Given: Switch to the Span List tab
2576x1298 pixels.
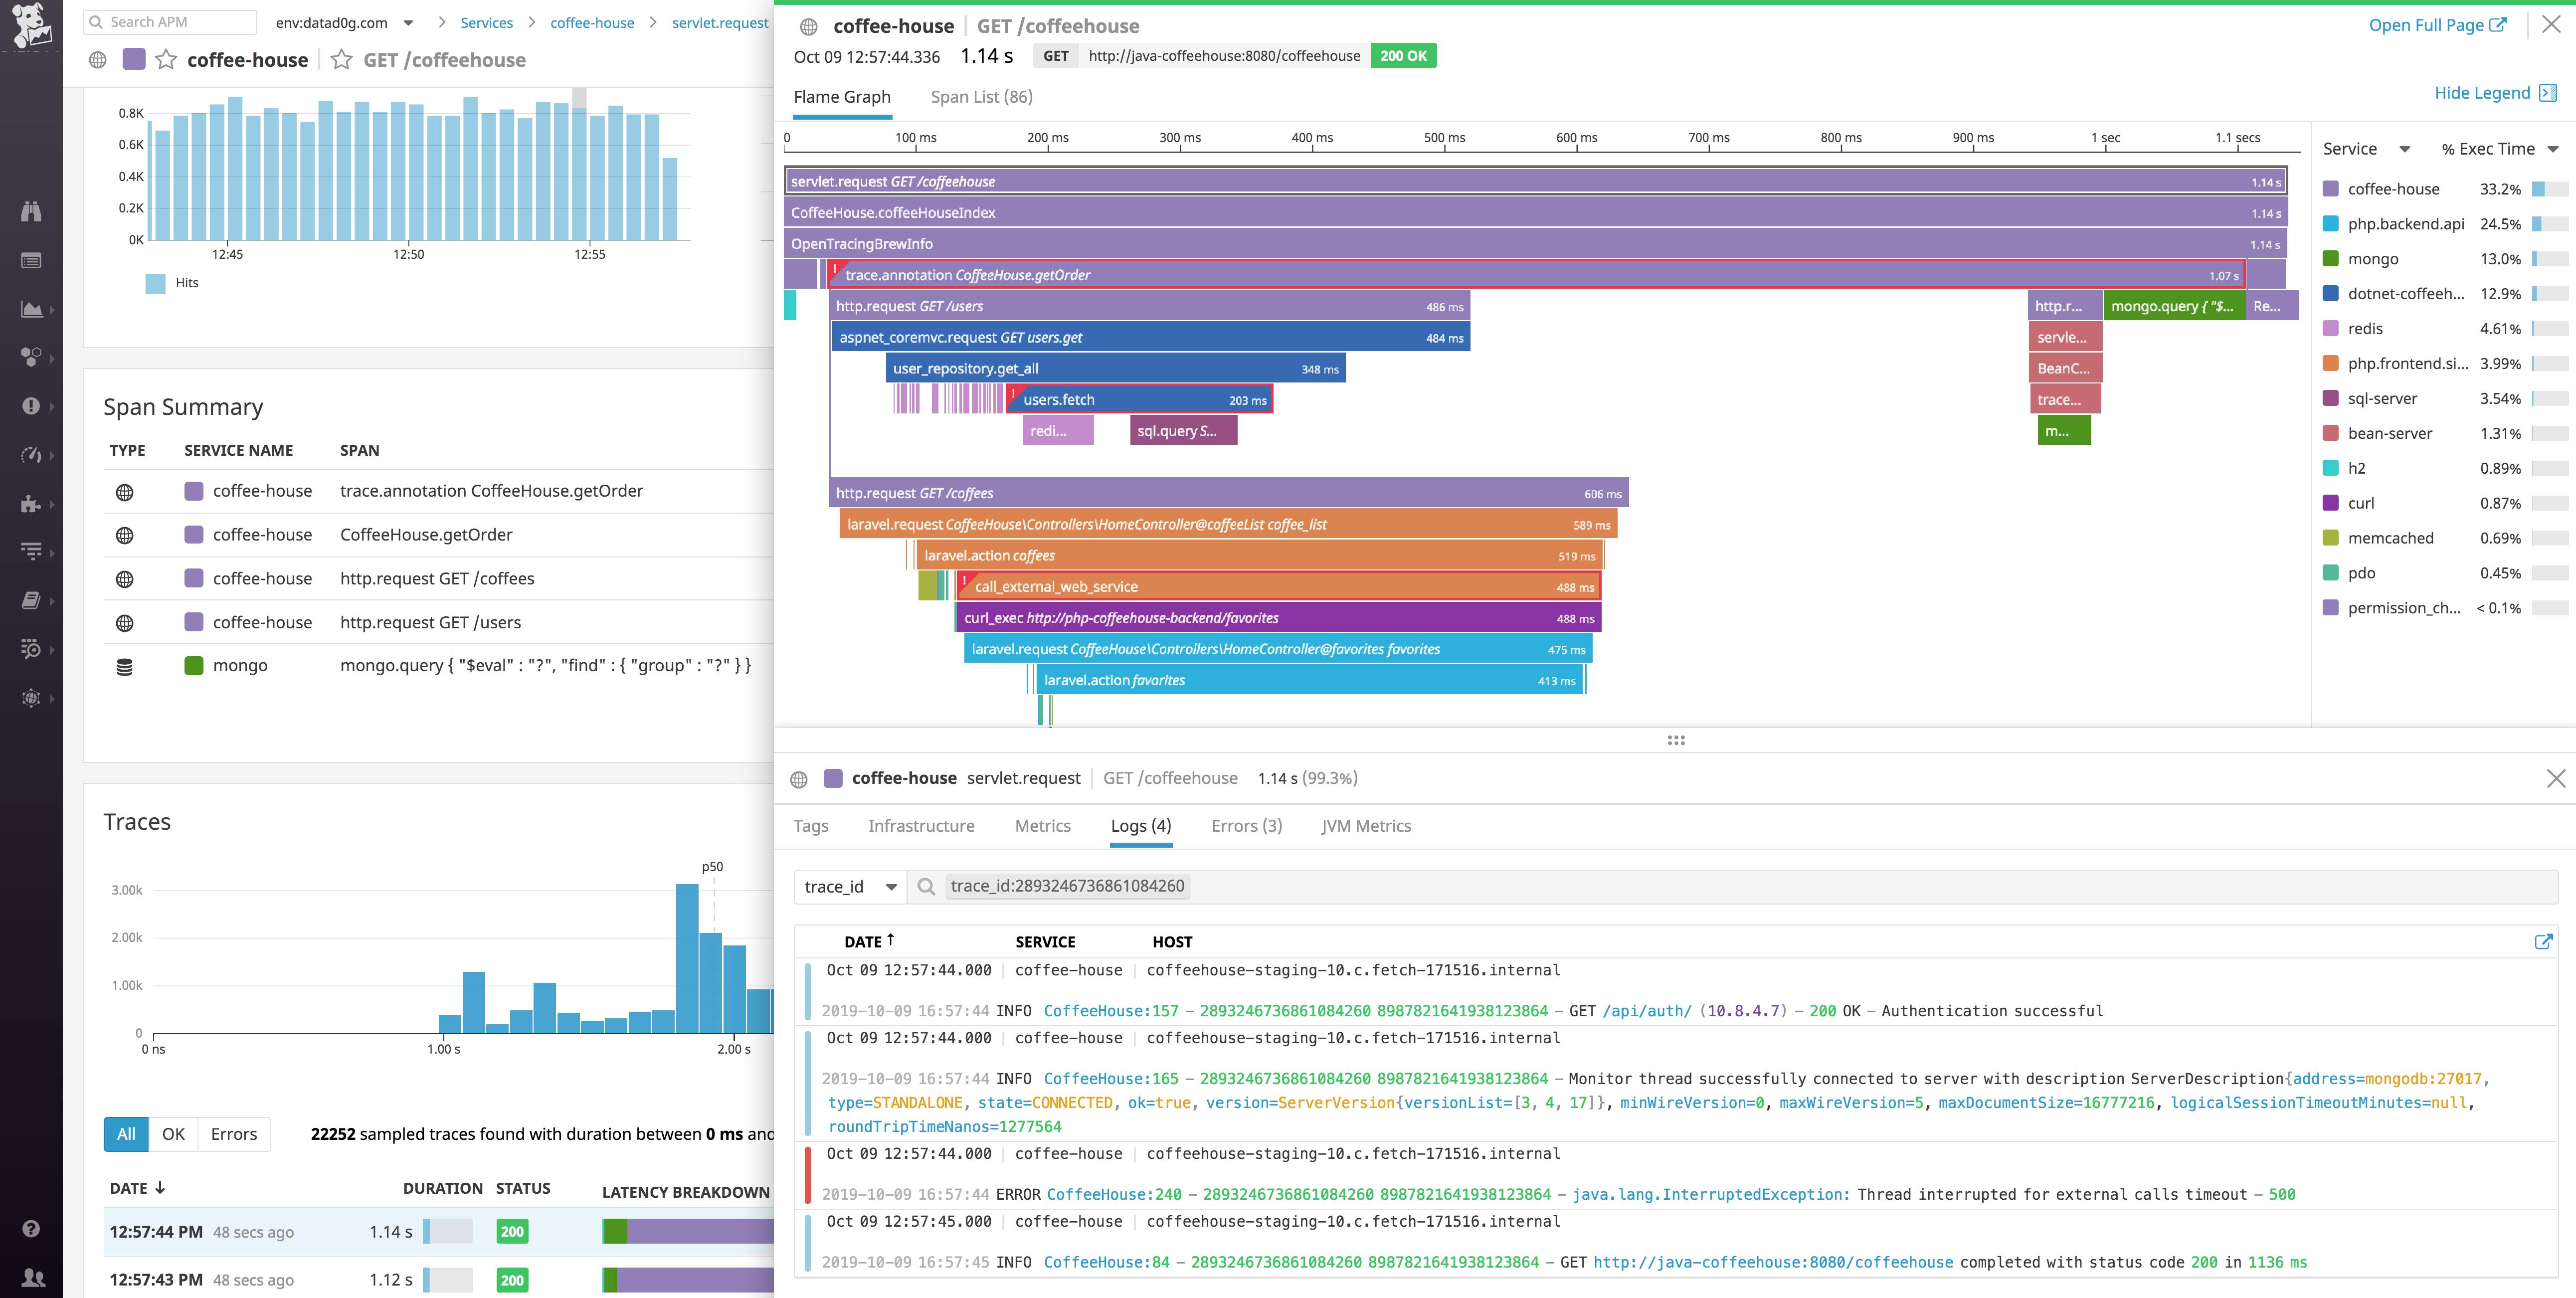Looking at the screenshot, I should tap(981, 96).
